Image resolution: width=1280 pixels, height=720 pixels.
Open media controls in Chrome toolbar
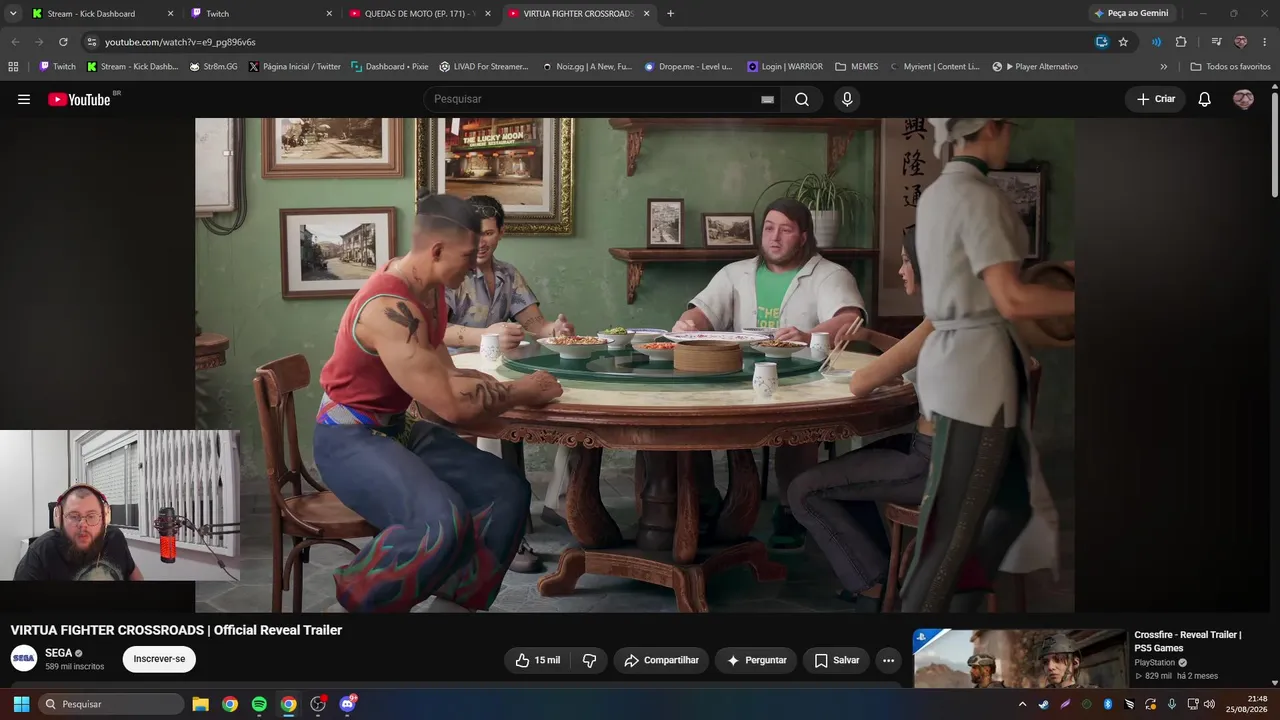(x=1216, y=42)
